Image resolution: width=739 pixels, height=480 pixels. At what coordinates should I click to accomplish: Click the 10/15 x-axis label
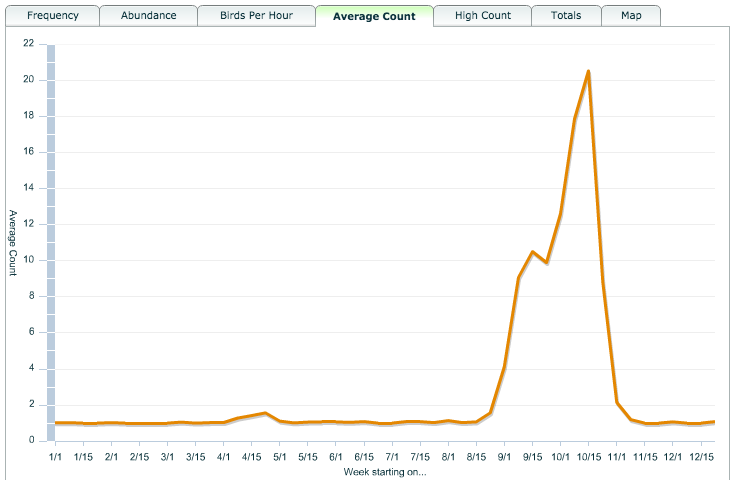tap(588, 456)
